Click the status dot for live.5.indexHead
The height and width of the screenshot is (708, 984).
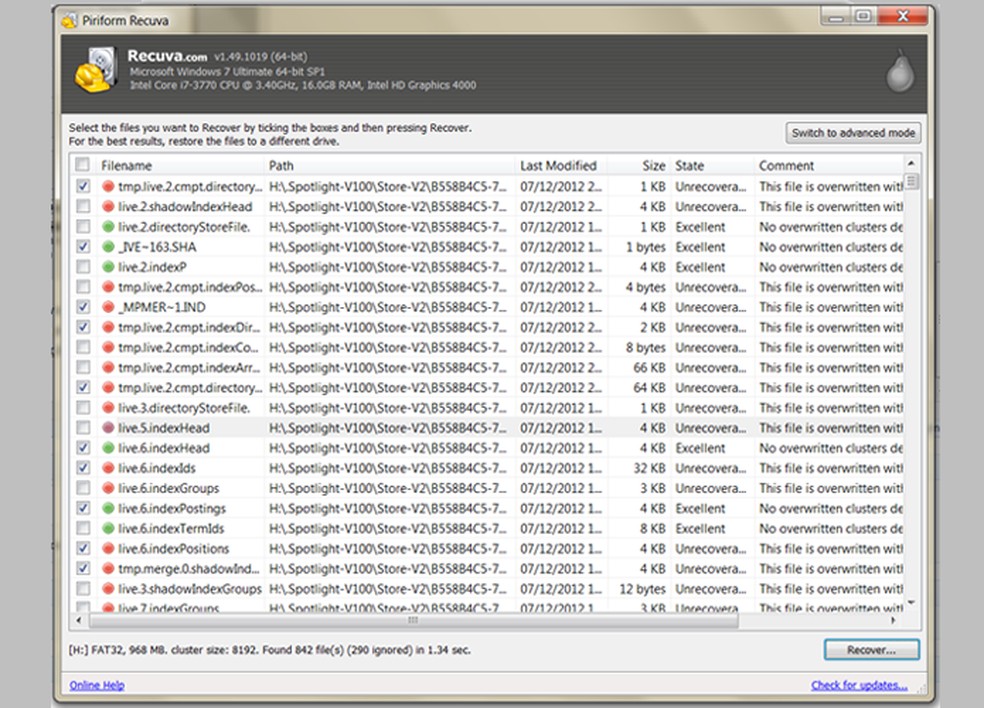[108, 428]
